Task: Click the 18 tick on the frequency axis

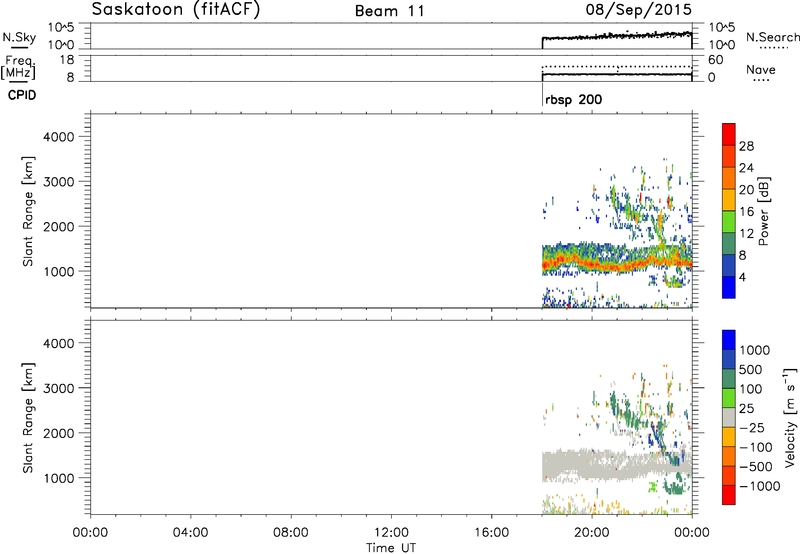Action: tap(67, 60)
